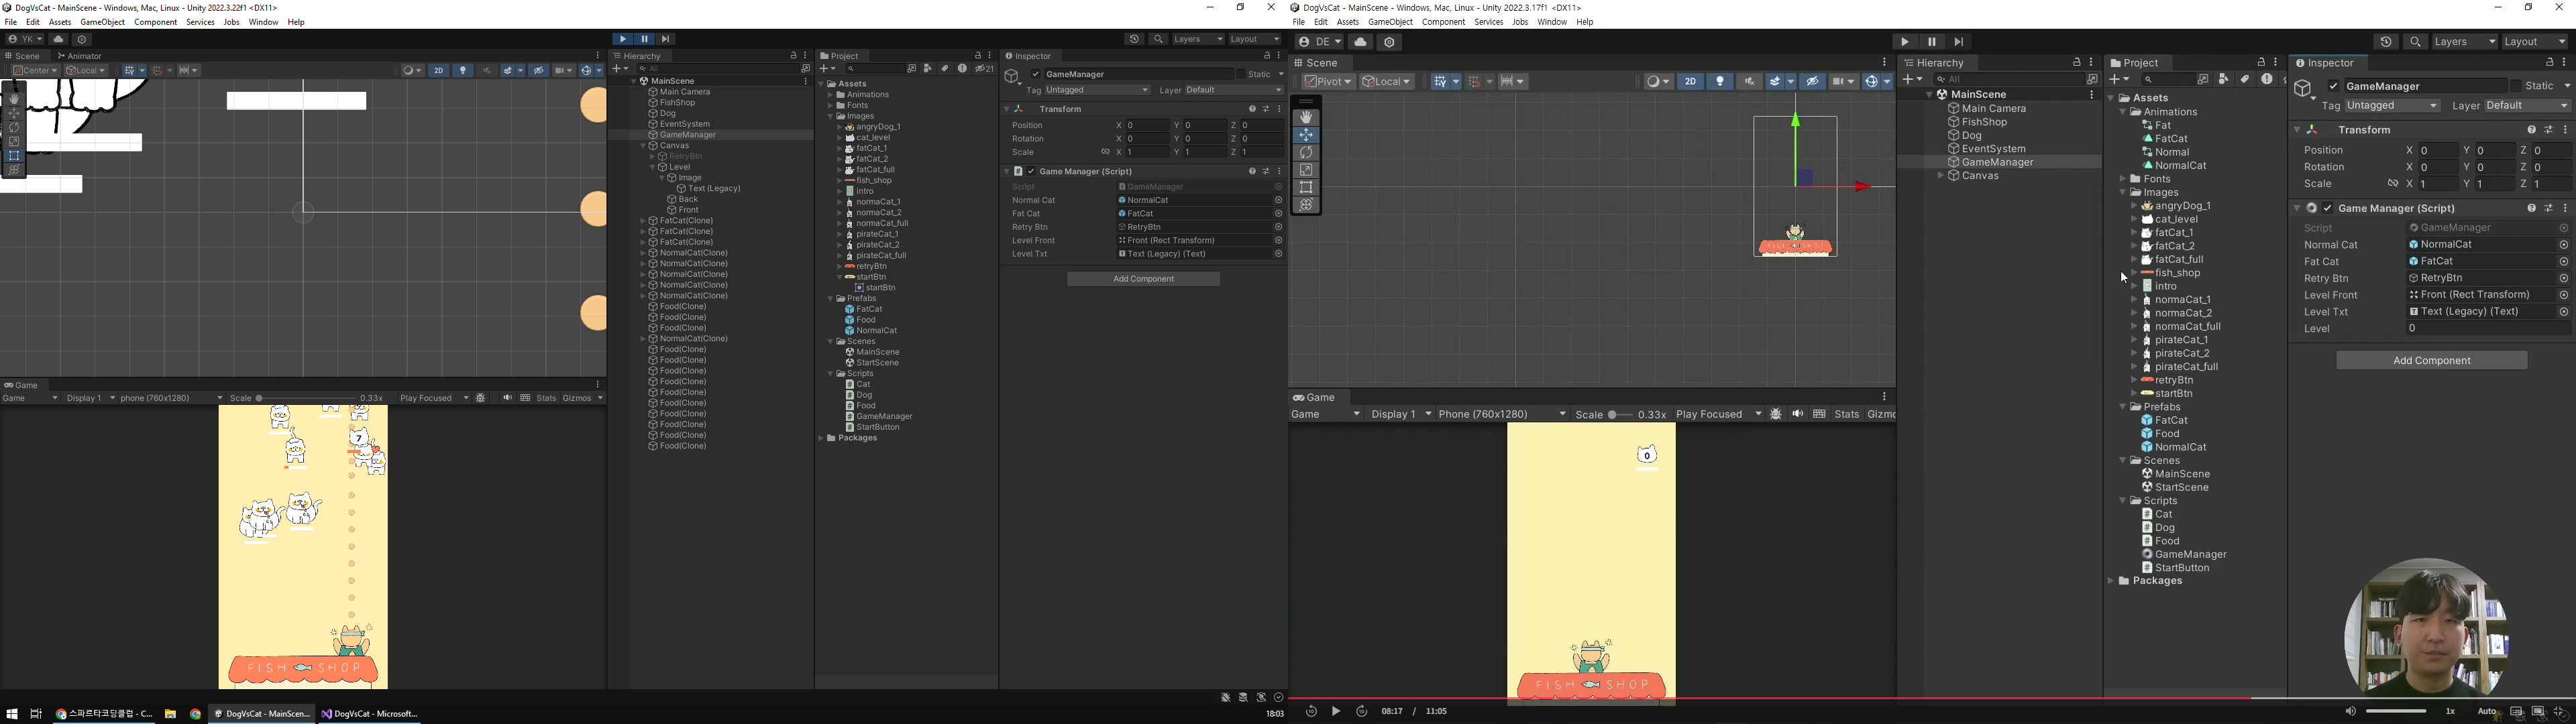
Task: Select the Rect tool in the left Scene view
Action: 14,156
